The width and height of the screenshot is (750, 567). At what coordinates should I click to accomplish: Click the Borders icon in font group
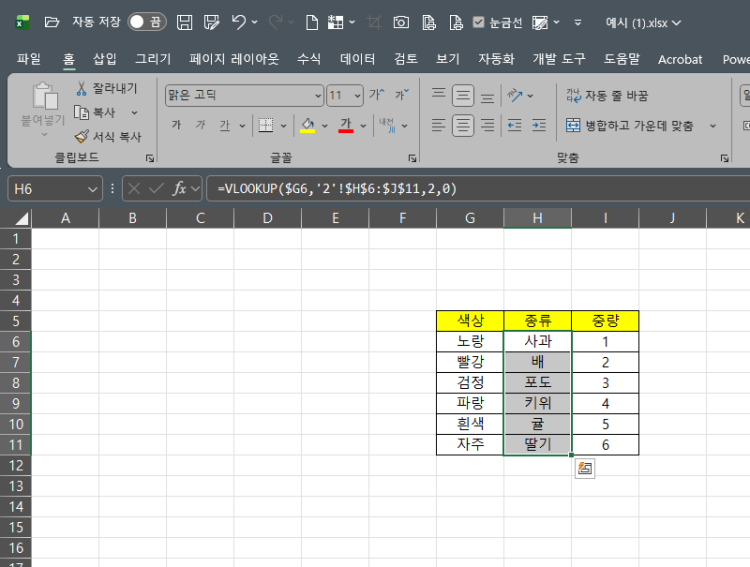click(265, 125)
